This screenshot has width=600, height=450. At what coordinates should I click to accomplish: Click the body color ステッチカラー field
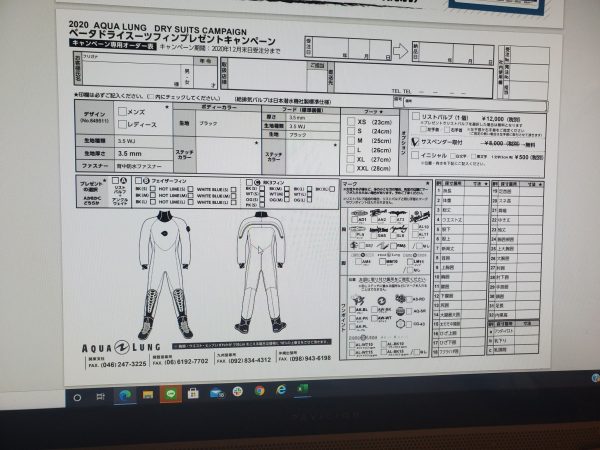click(225, 155)
